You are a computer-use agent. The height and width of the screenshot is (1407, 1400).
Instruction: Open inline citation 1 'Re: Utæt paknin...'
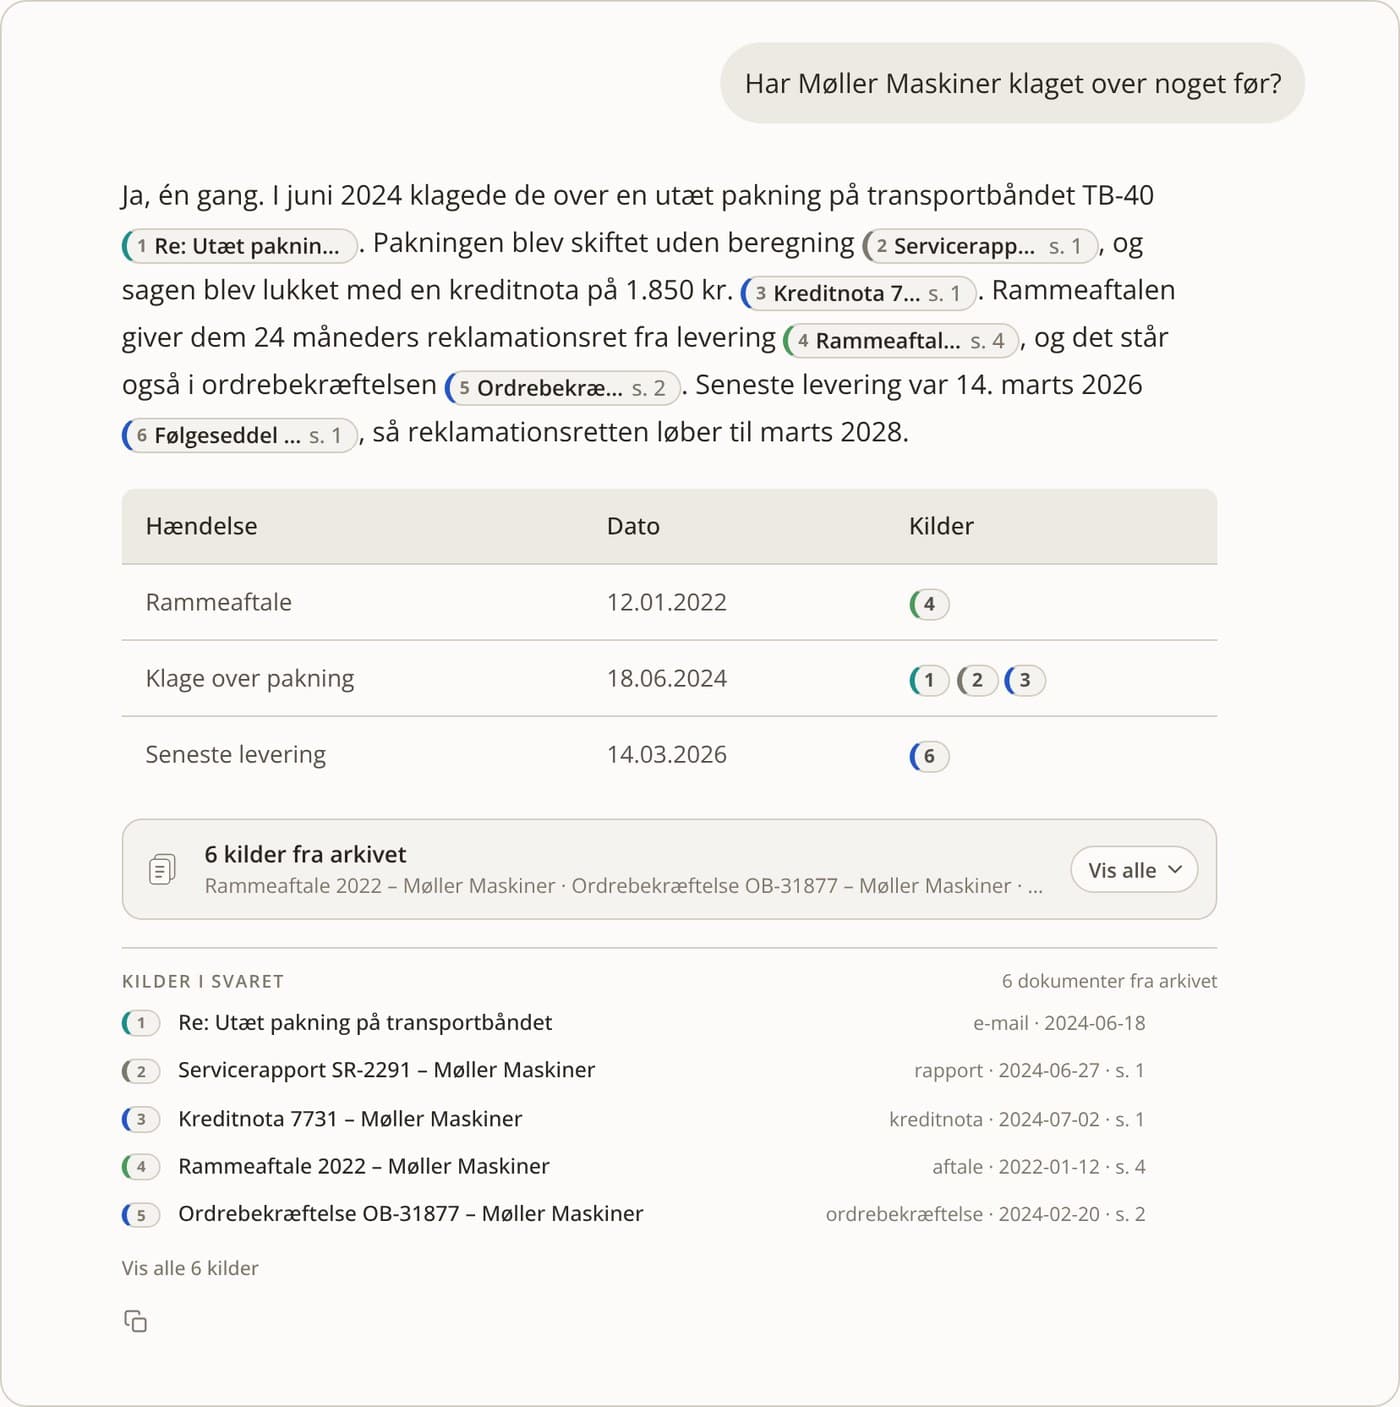[240, 246]
